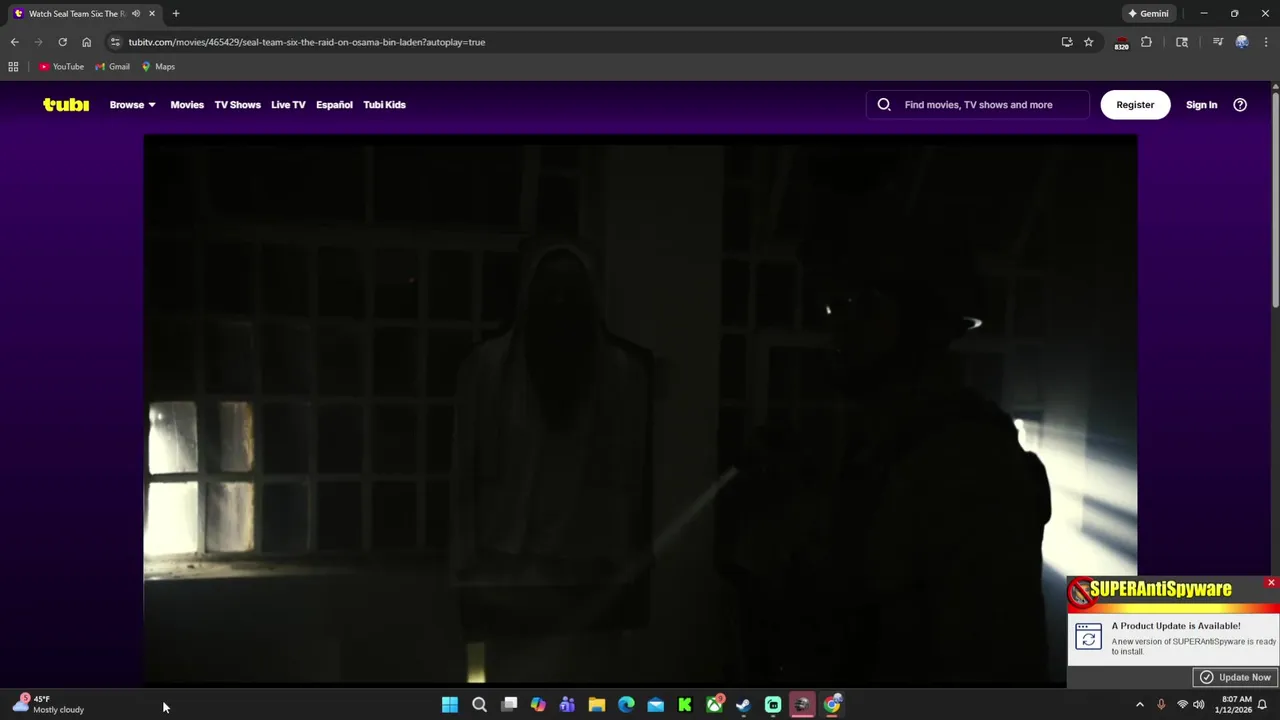Screen dimensions: 1280x720
Task: Open the Maps bookmark
Action: coord(158,67)
